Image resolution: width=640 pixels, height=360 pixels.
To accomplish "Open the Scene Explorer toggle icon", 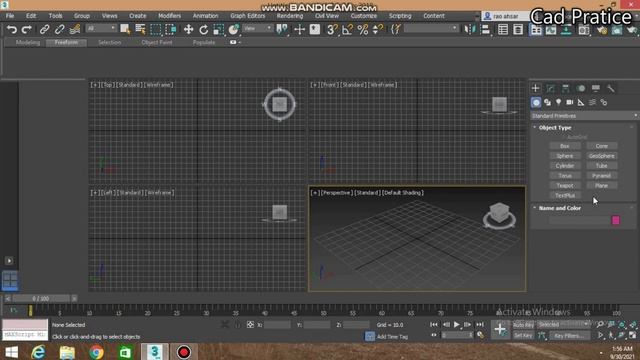I will [x=503, y=29].
